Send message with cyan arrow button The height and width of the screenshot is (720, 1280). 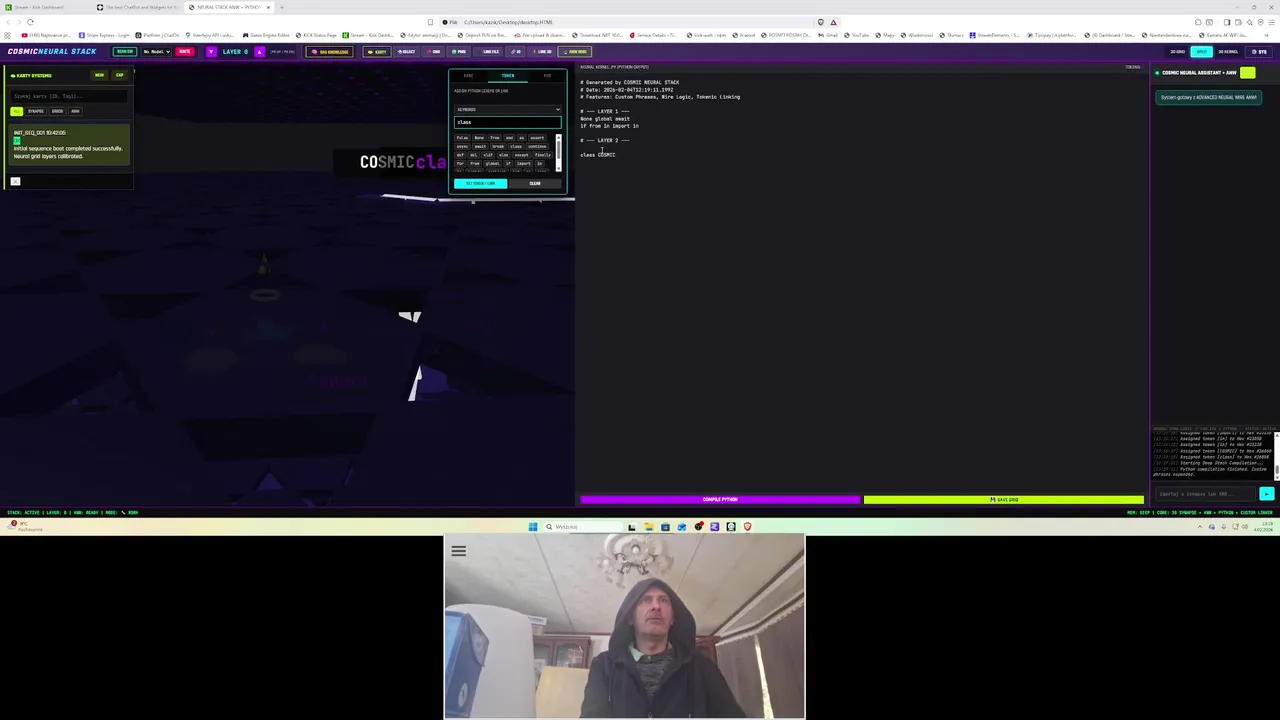point(1267,494)
